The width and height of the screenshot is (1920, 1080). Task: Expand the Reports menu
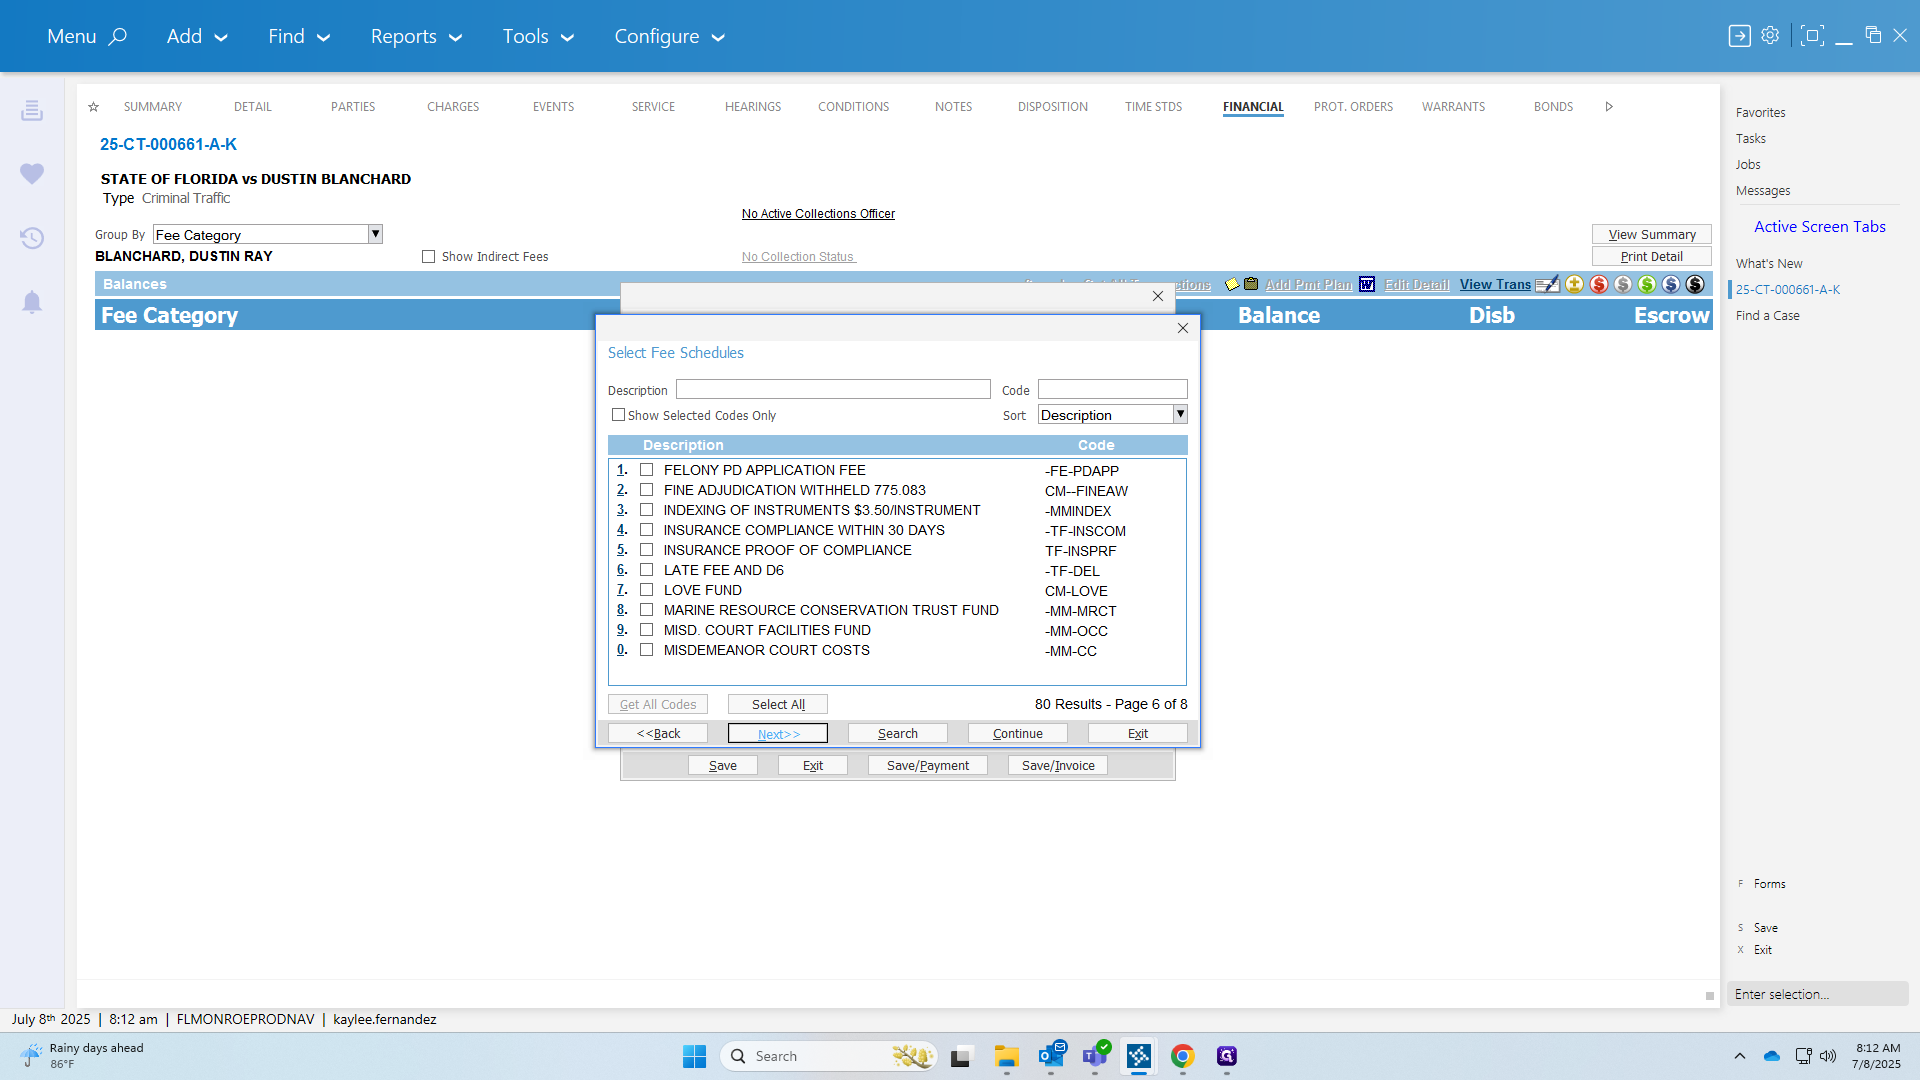coord(416,36)
